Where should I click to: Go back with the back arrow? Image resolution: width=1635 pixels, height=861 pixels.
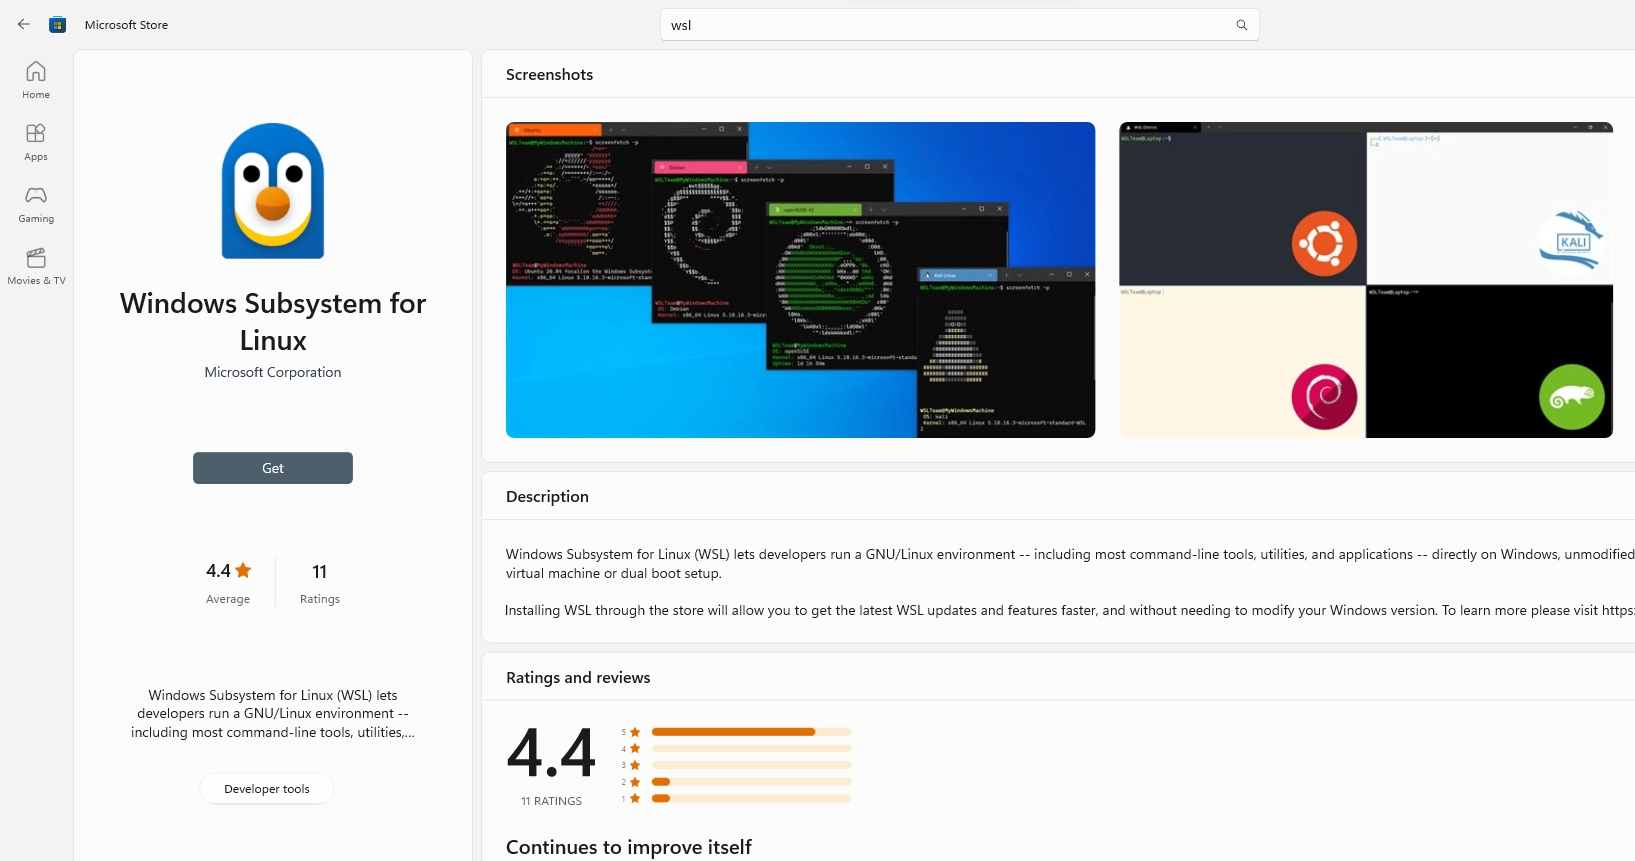(24, 24)
